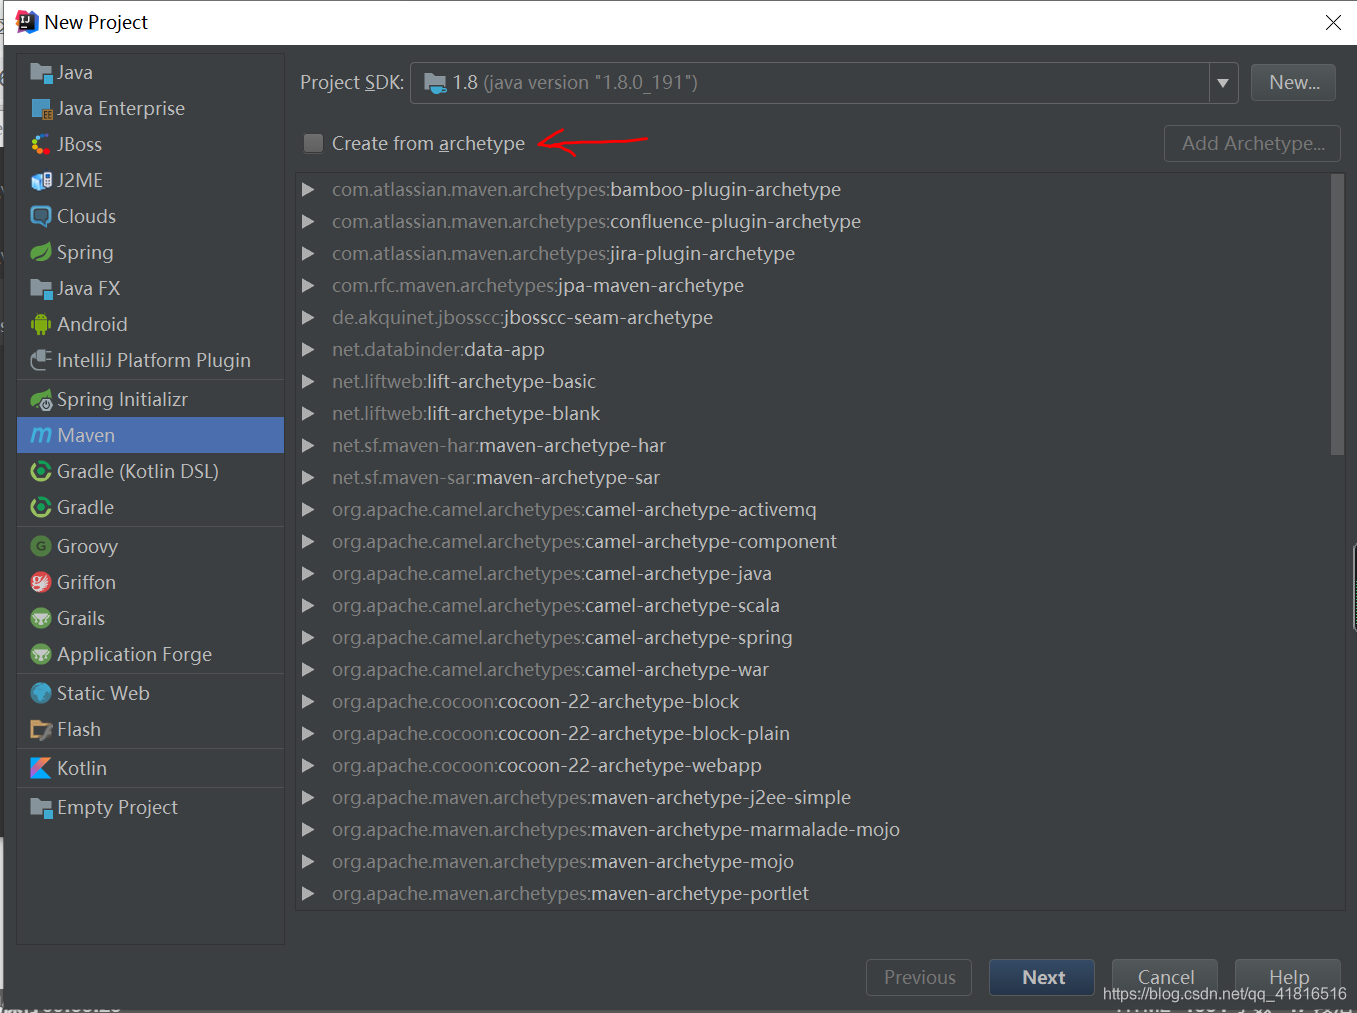The image size is (1357, 1013).
Task: Click the Kotlin K icon
Action: point(41,768)
